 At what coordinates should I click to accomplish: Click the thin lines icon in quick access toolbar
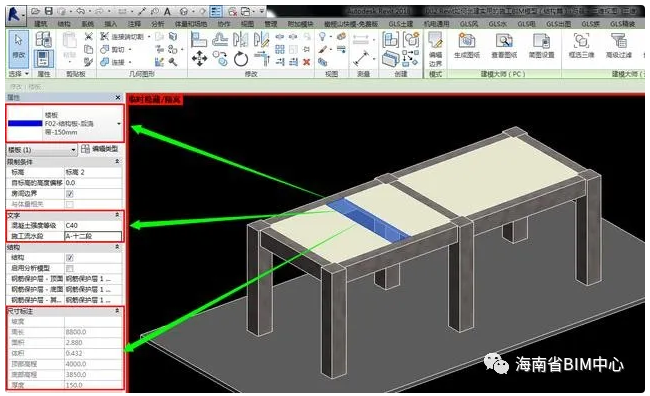pos(216,12)
